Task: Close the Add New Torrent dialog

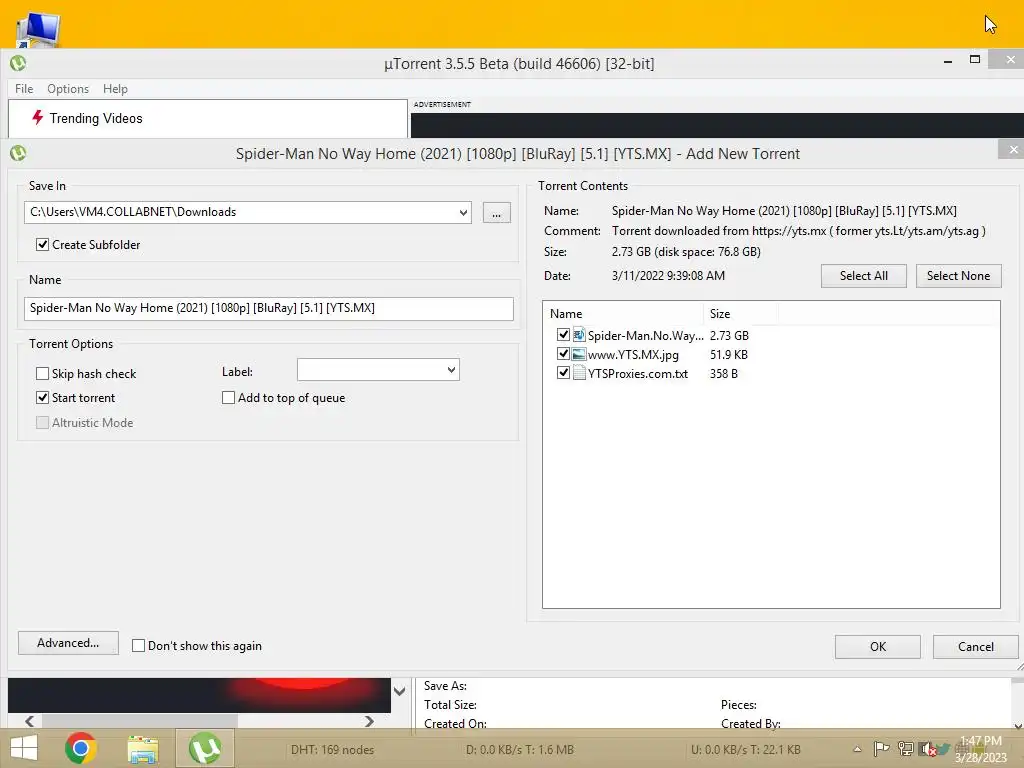Action: 1012,150
